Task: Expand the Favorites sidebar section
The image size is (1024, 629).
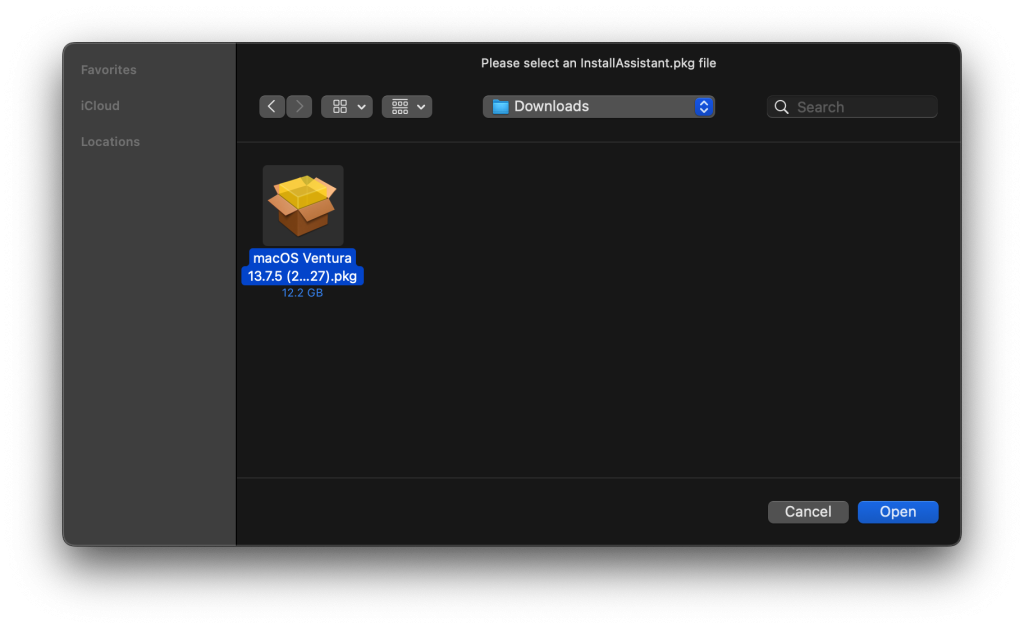Action: click(x=108, y=70)
